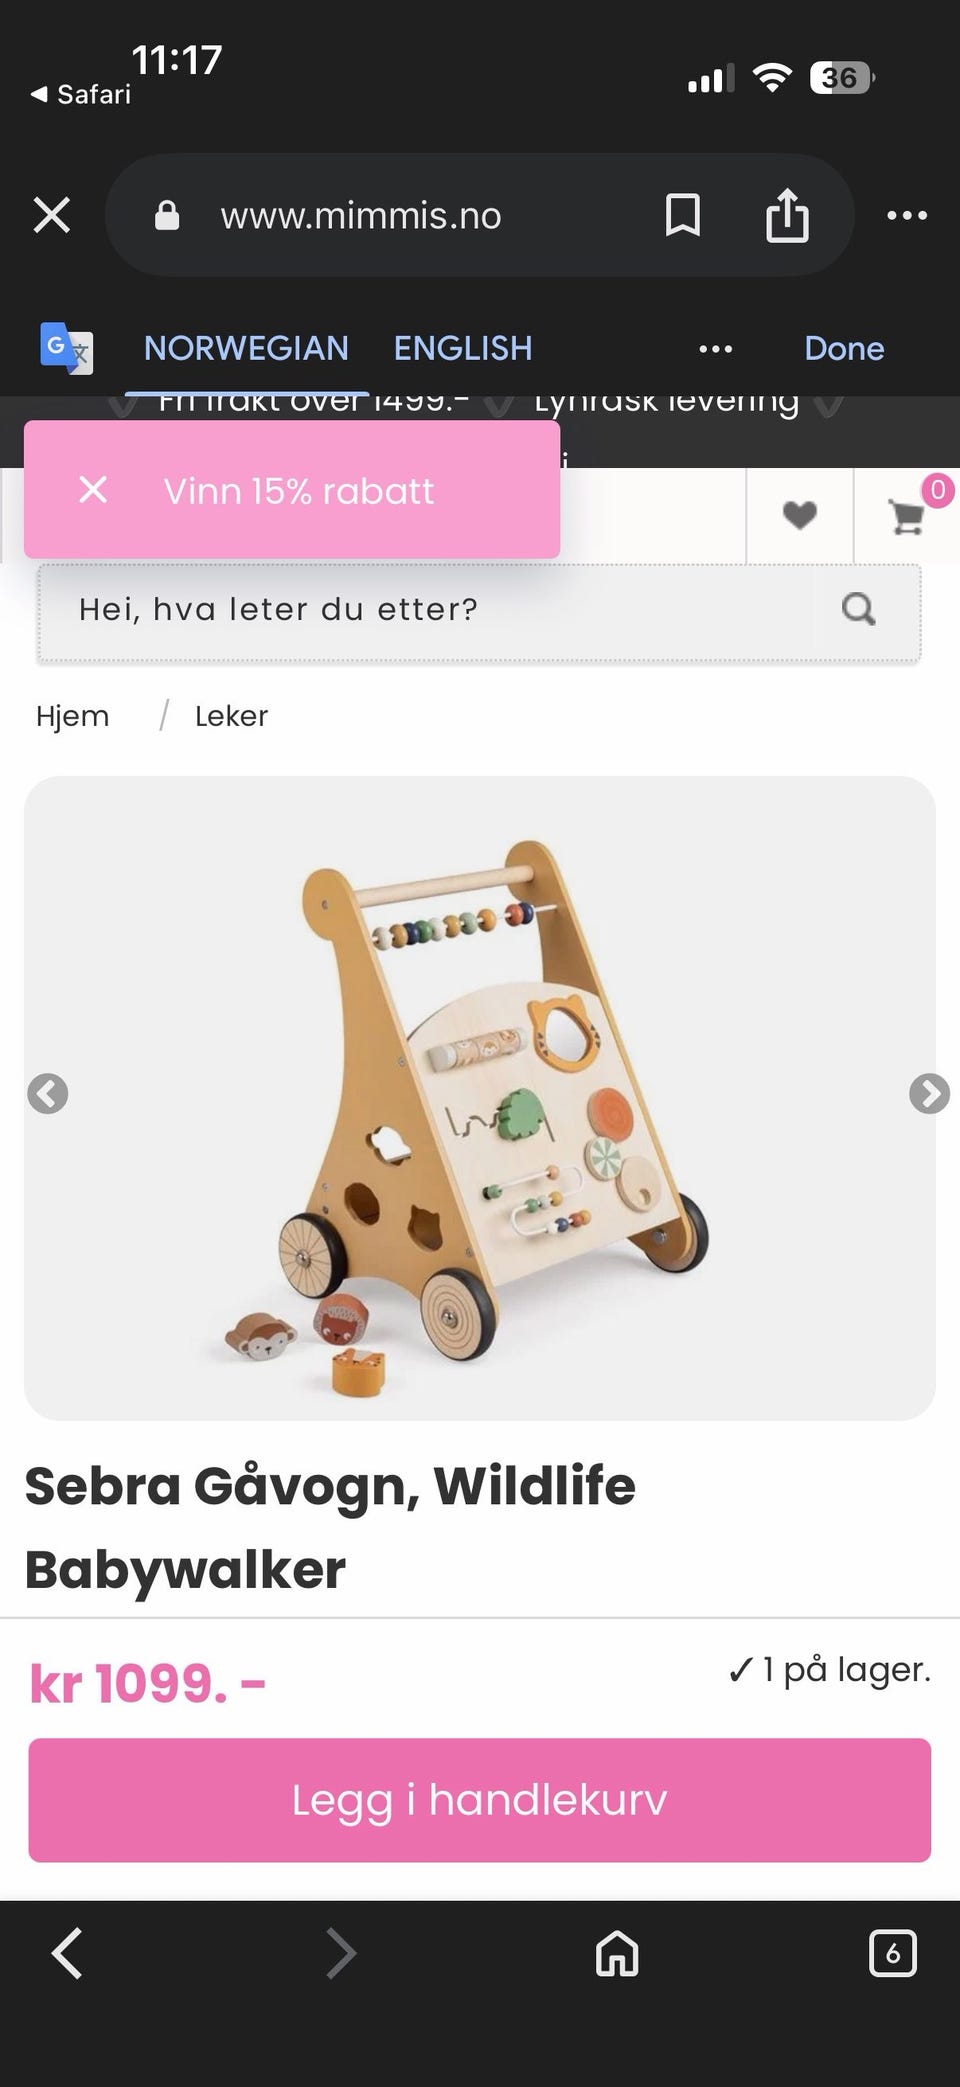
Task: Open the browser three-dot menu
Action: pos(907,215)
